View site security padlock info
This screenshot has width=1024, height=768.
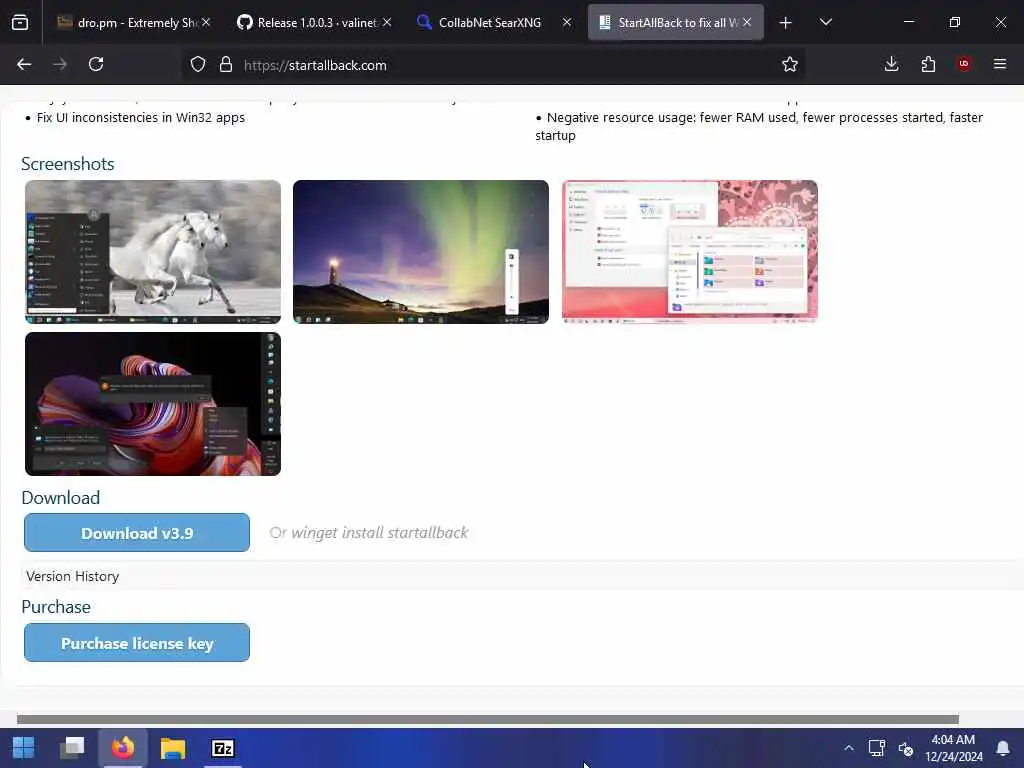(x=226, y=64)
